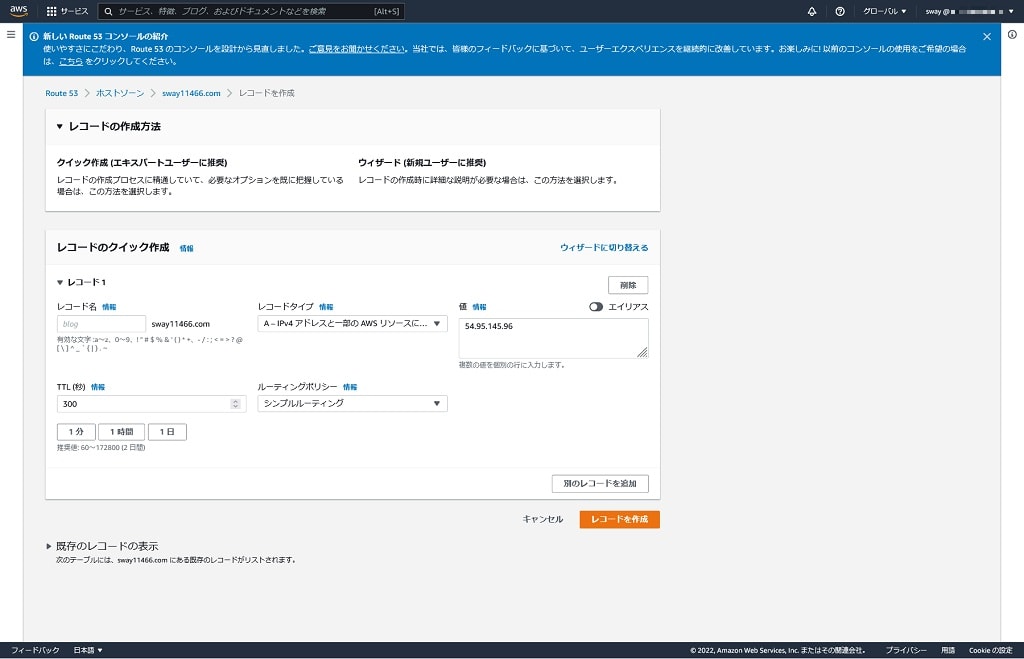1024x659 pixels.
Task: Set TTL with the 1 日 button
Action: (167, 432)
